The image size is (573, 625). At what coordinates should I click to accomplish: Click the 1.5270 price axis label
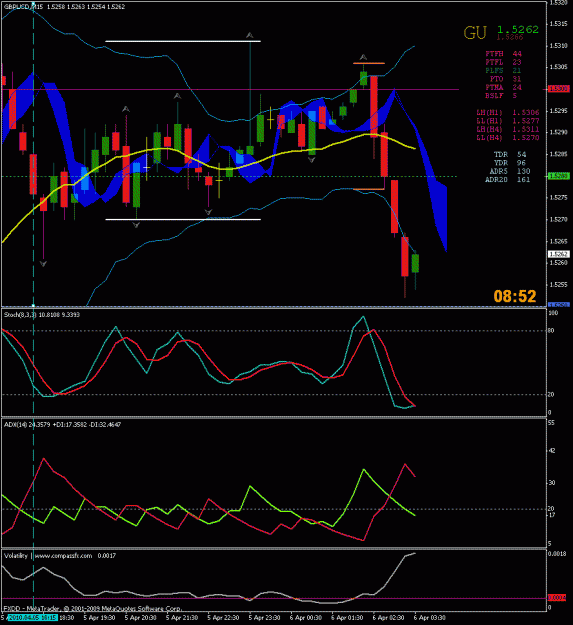(558, 219)
